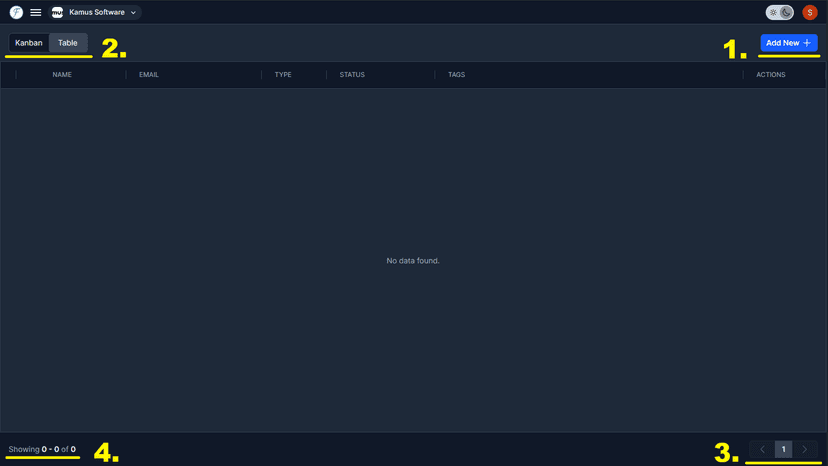Click the plus icon in Add New
This screenshot has height=466, width=828.
pos(807,43)
